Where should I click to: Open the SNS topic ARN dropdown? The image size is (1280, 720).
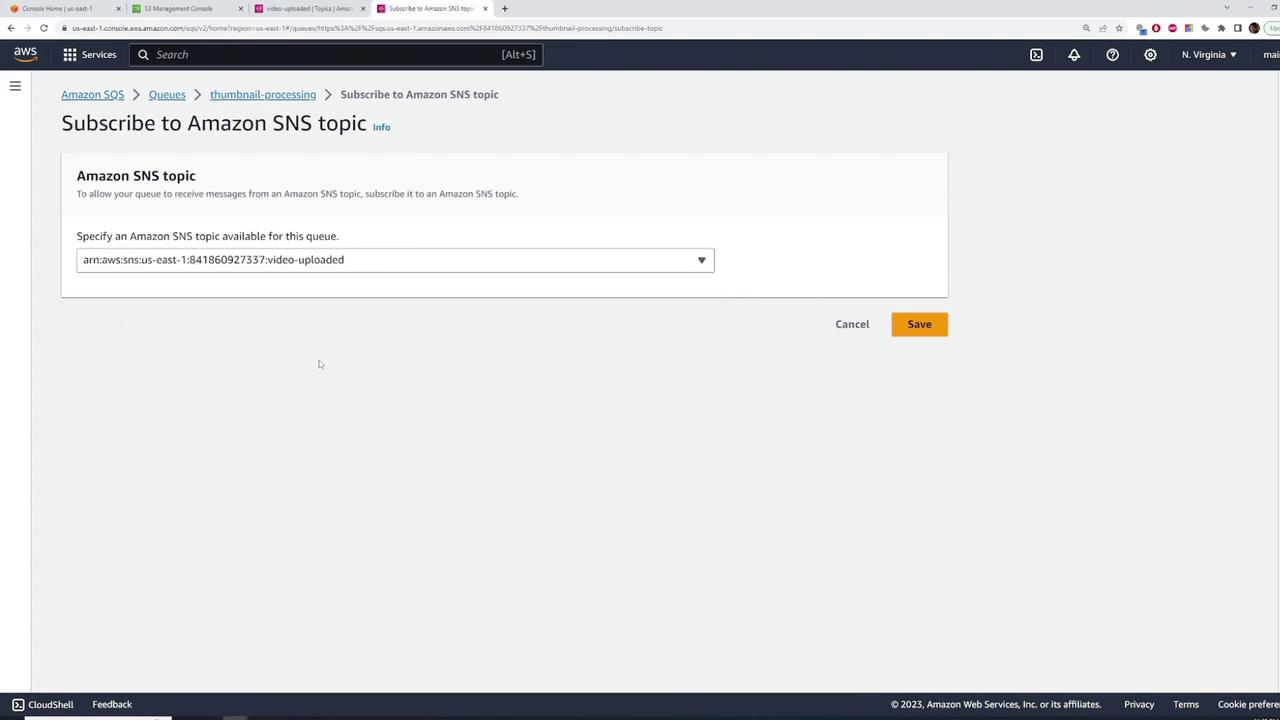coord(395,260)
